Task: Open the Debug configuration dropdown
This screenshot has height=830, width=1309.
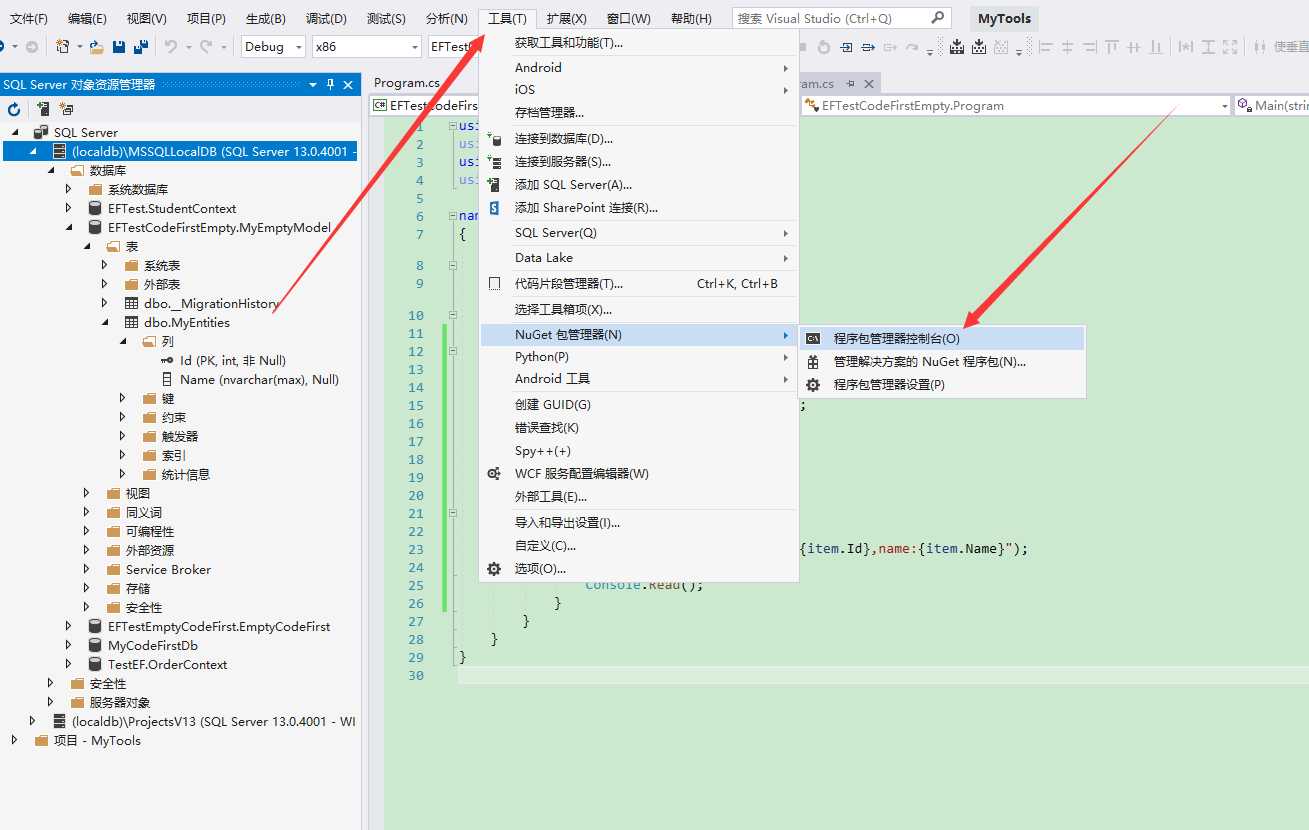Action: 298,47
